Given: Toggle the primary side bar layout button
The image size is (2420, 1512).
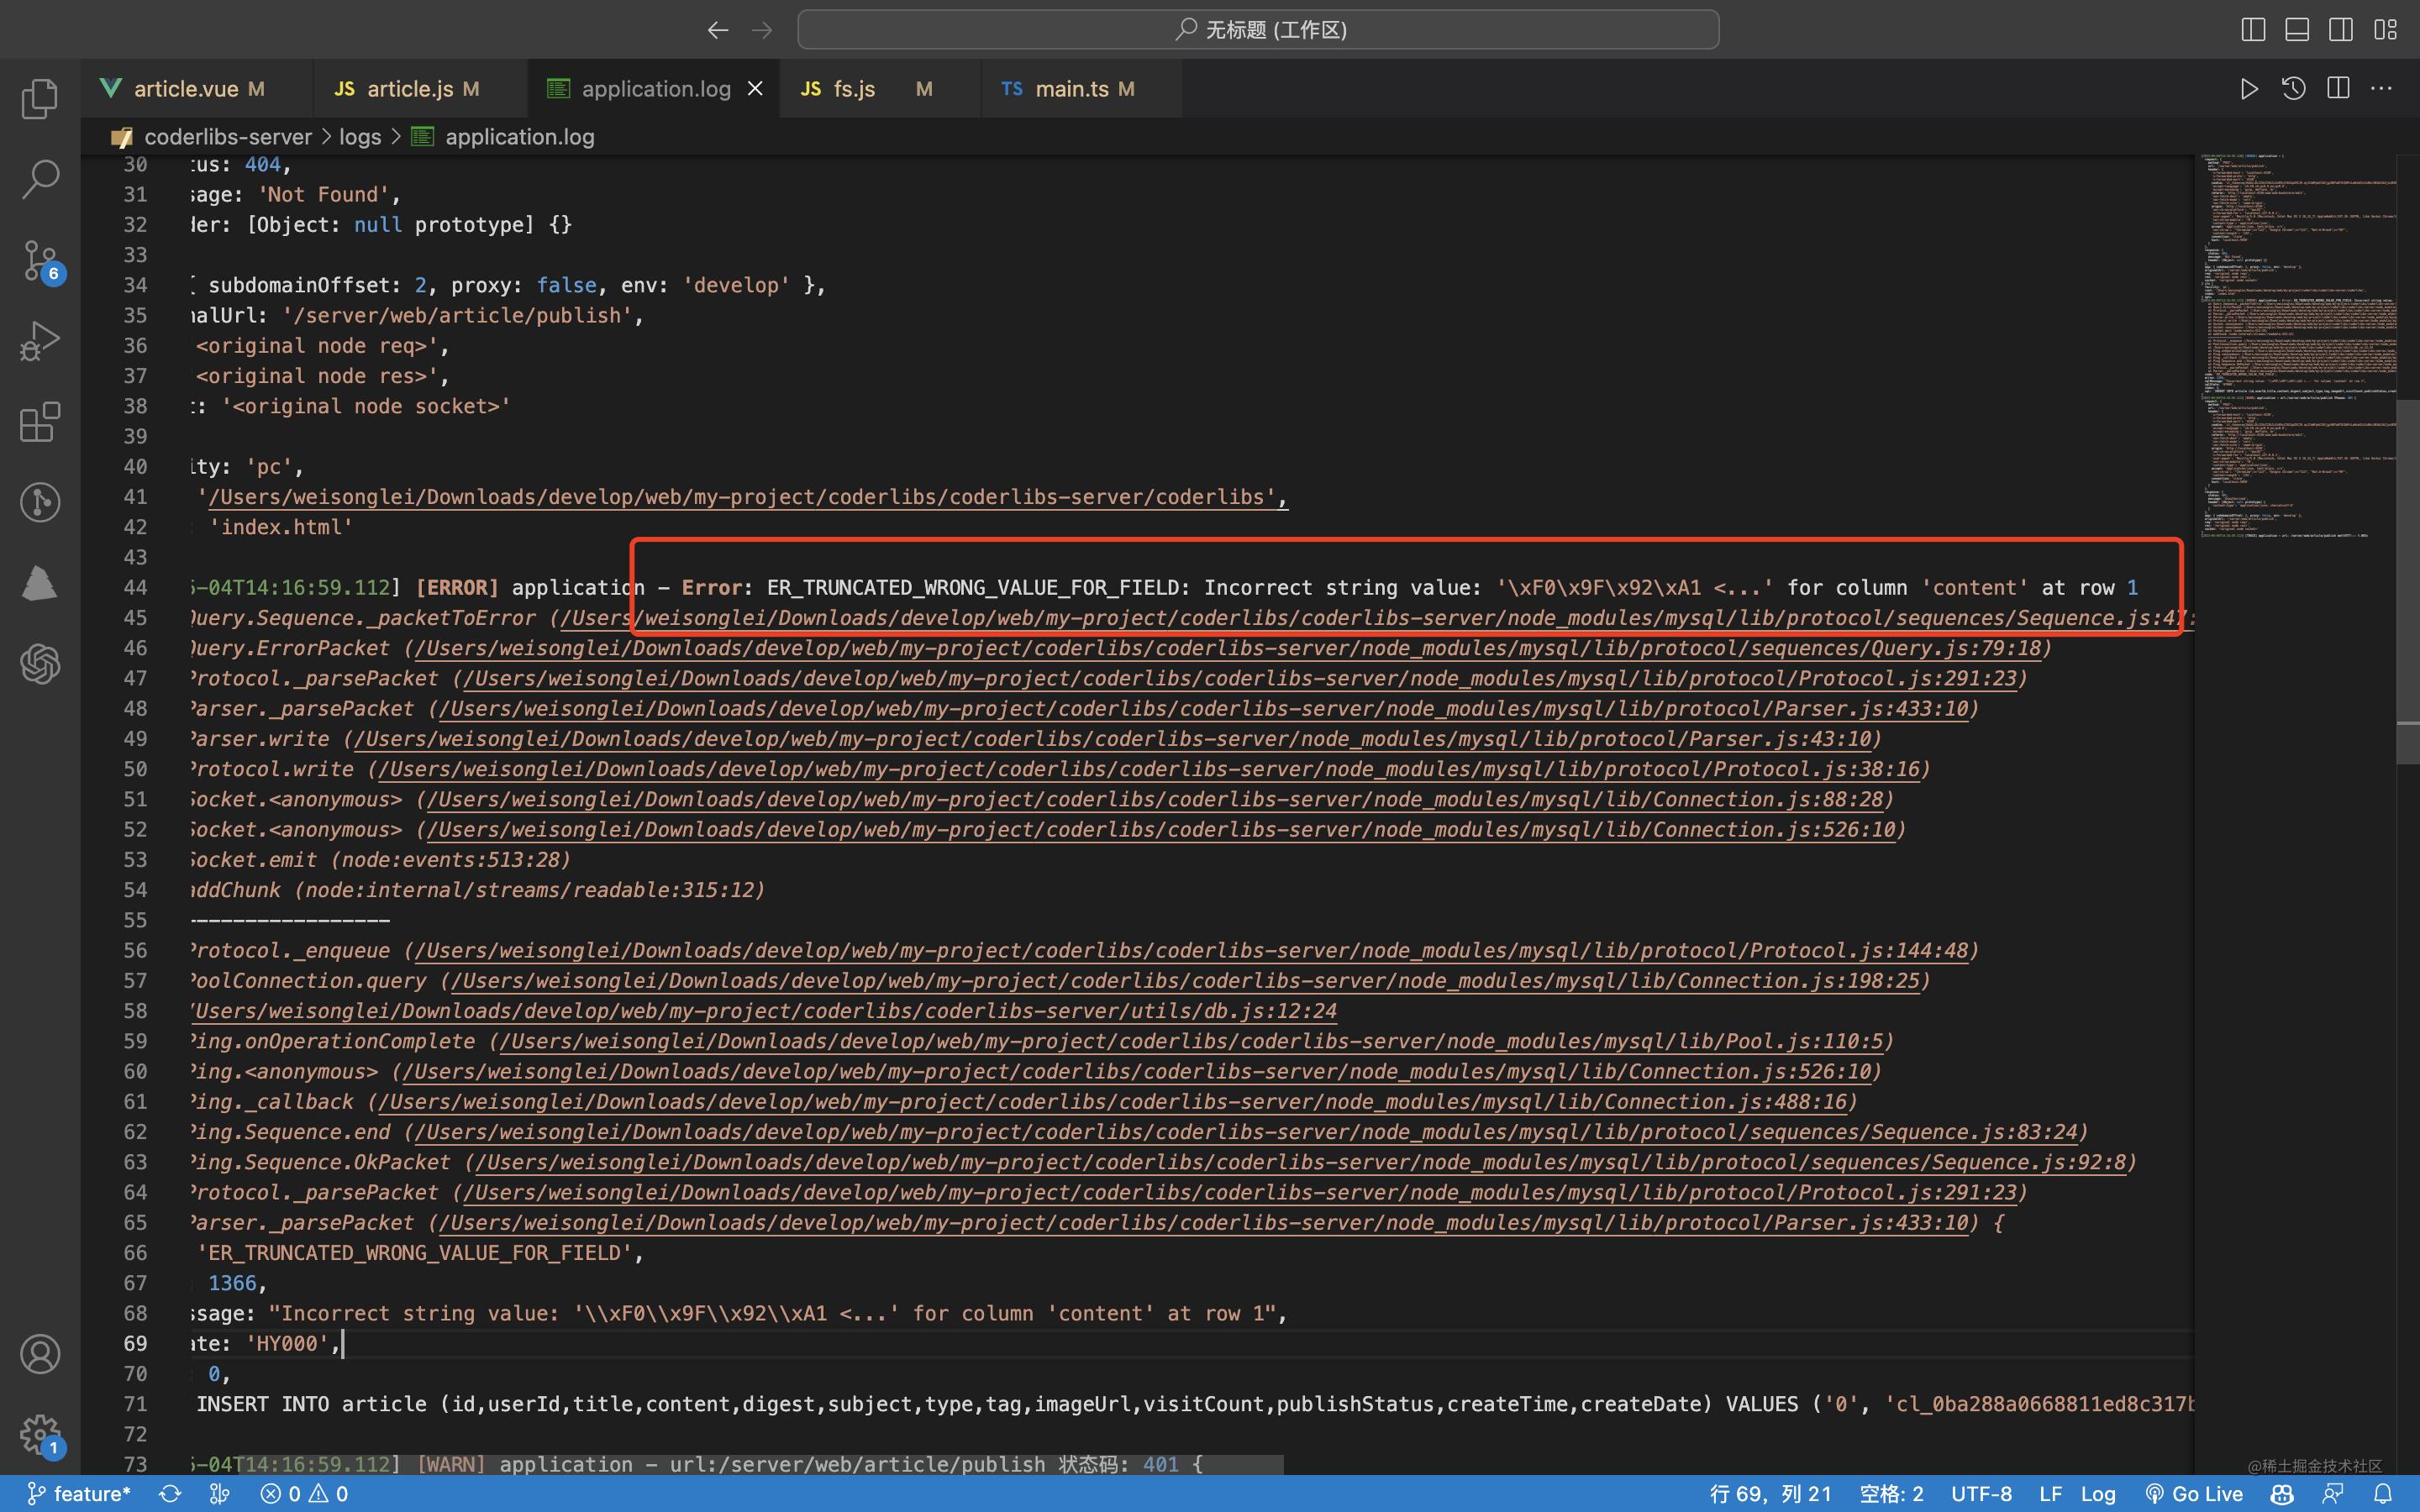Looking at the screenshot, I should (x=2252, y=30).
